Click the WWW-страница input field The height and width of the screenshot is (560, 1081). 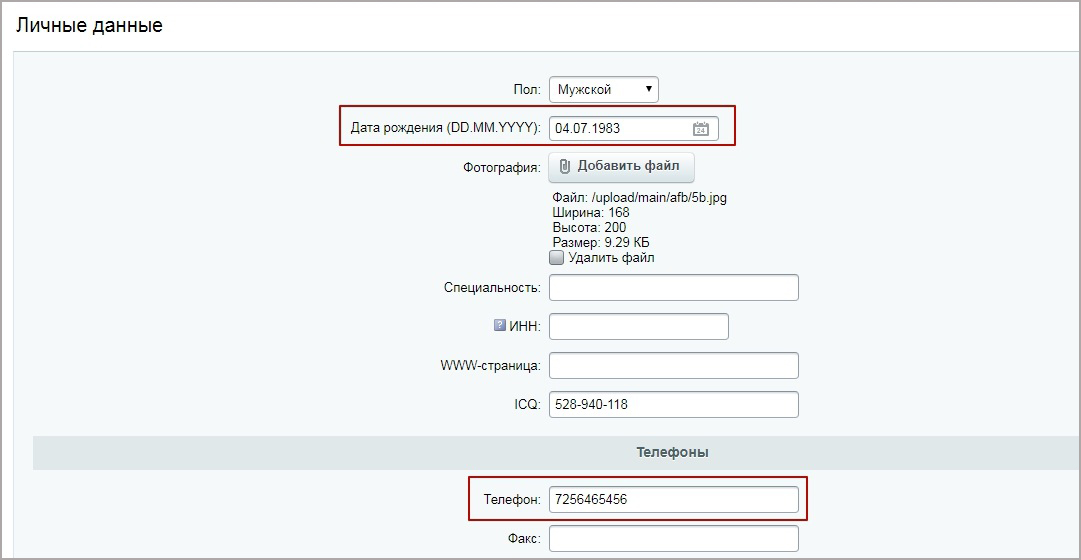coord(673,365)
